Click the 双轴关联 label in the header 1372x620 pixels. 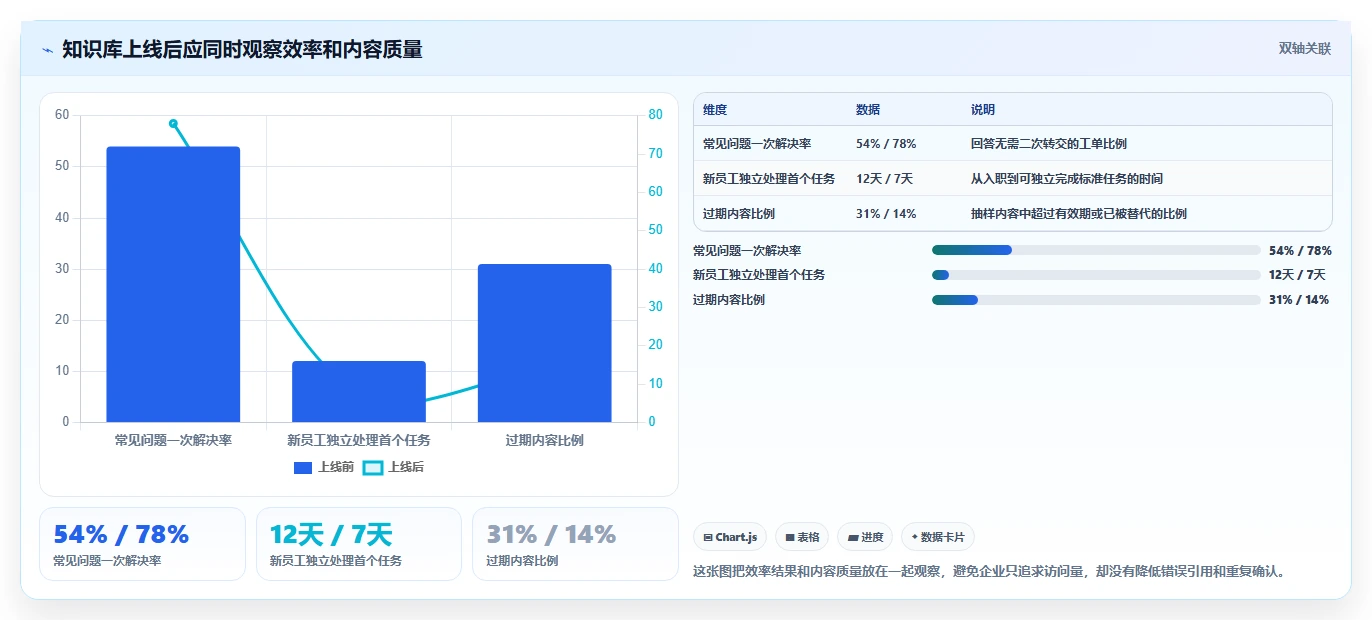pyautogui.click(x=1305, y=48)
